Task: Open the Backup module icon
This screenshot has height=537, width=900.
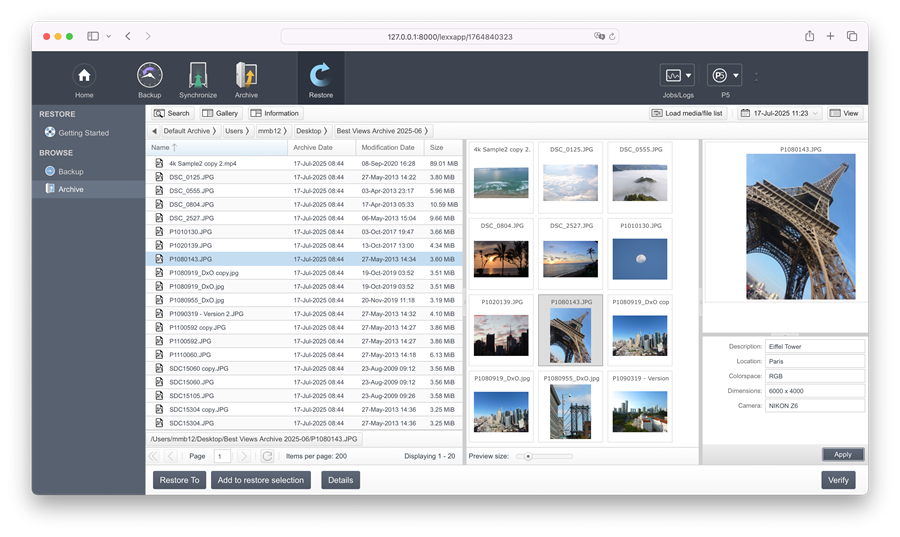Action: click(149, 77)
